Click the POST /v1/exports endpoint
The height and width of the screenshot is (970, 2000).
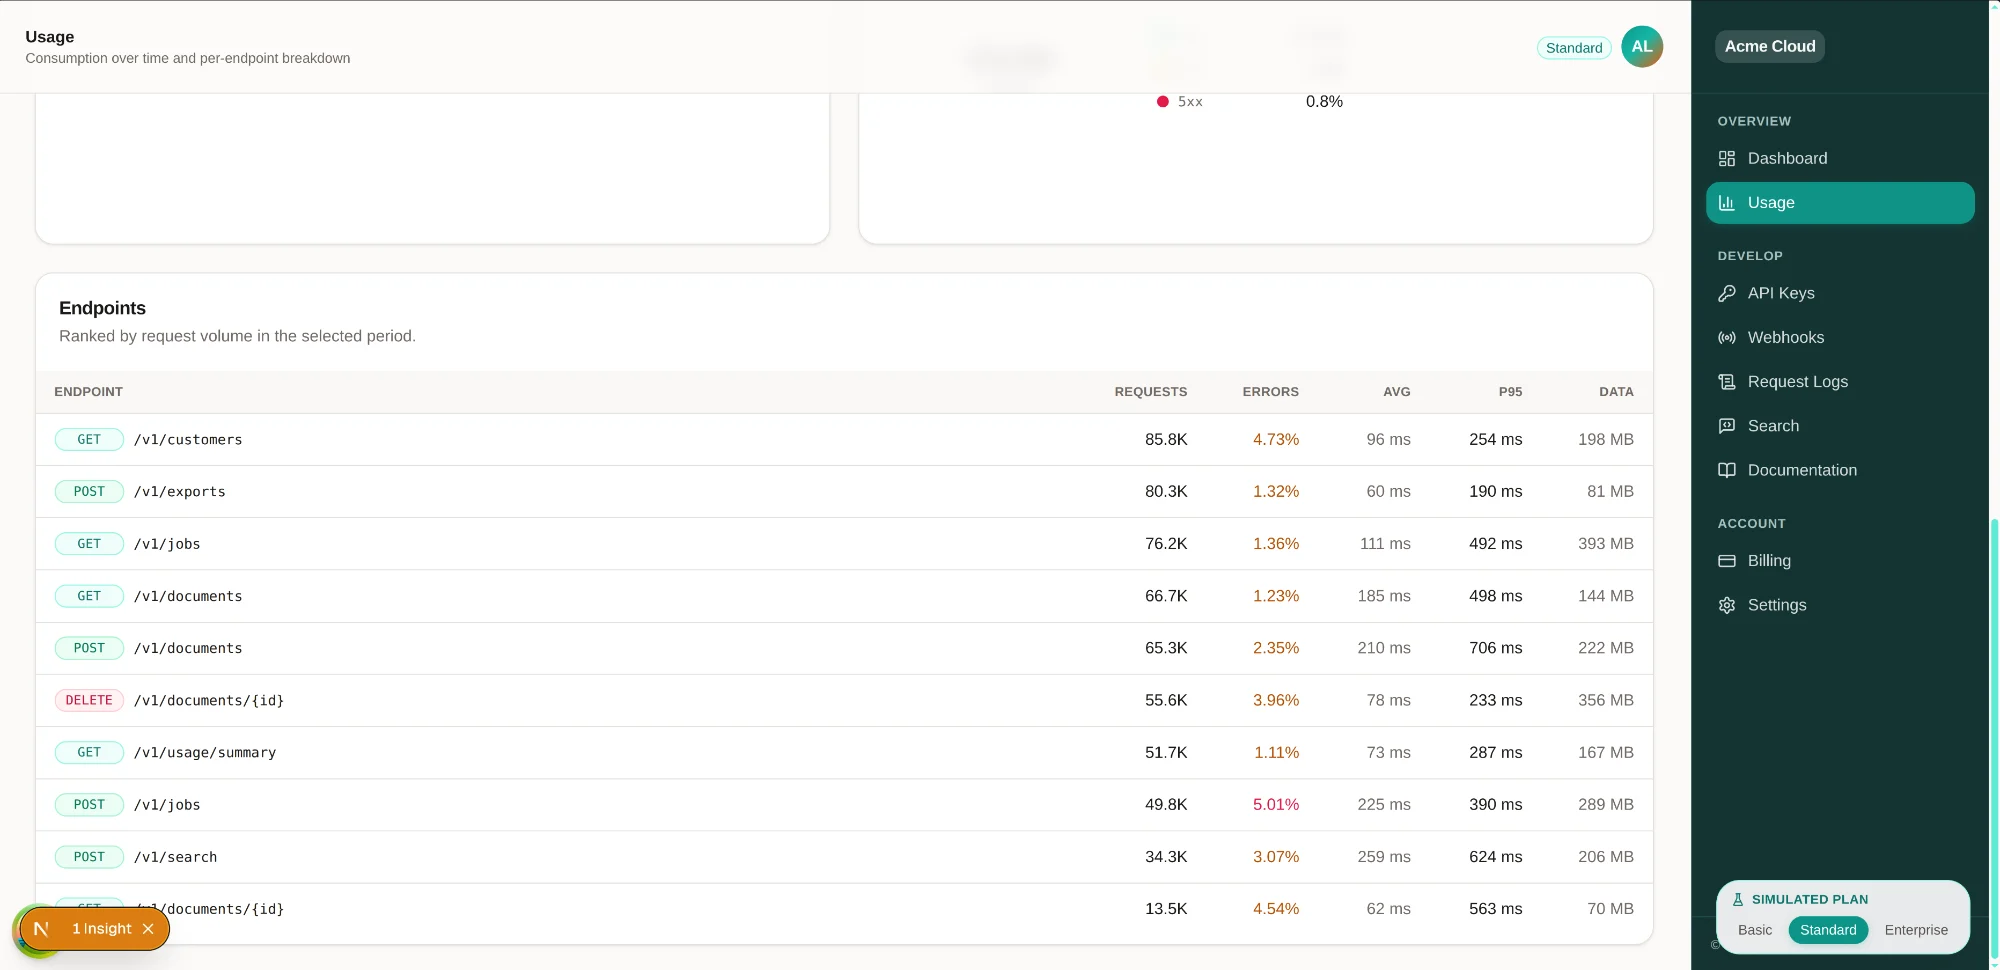click(x=179, y=491)
